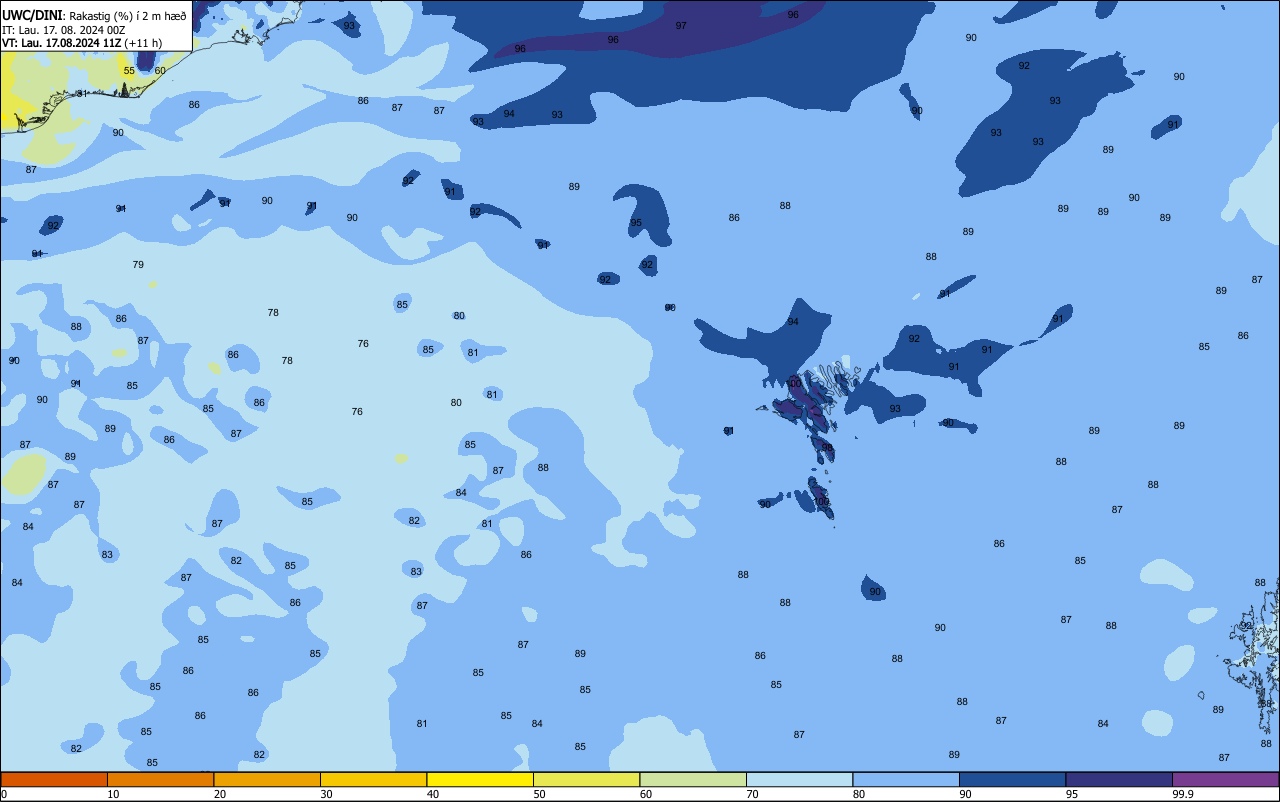Select the pale blue 70–80 legend segment
The image size is (1280, 802).
point(799,779)
